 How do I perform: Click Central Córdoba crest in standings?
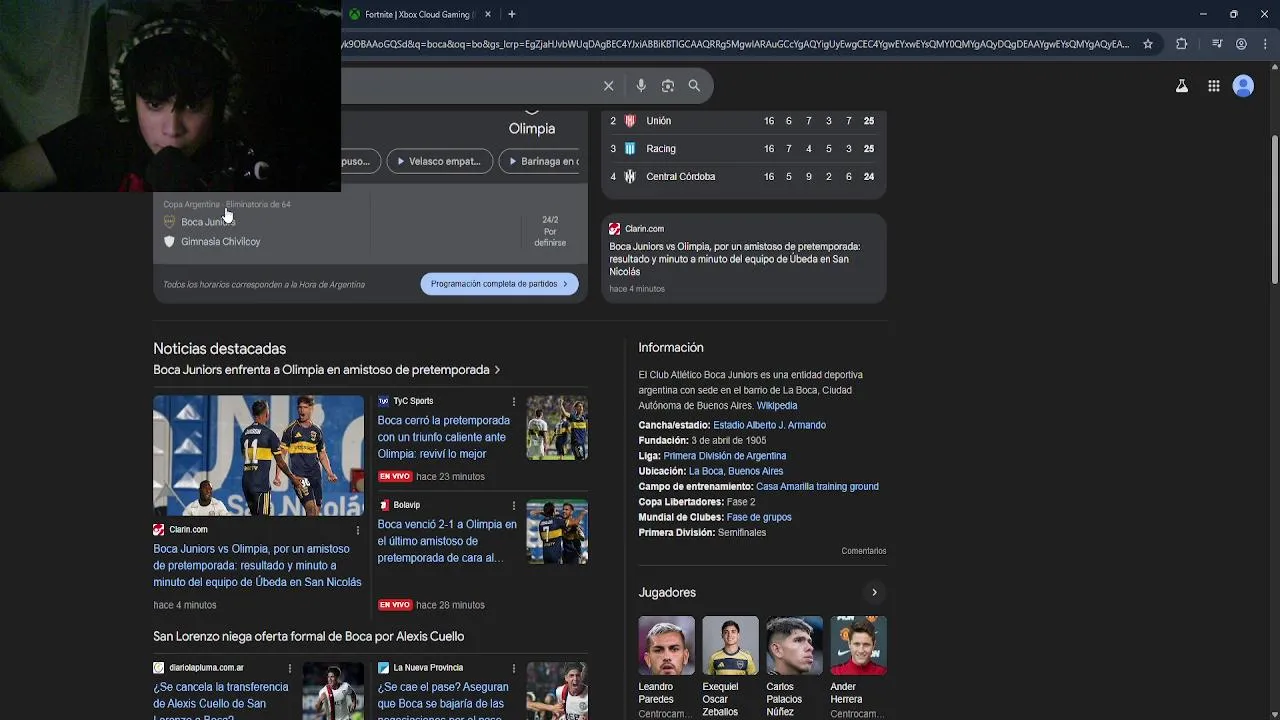630,177
